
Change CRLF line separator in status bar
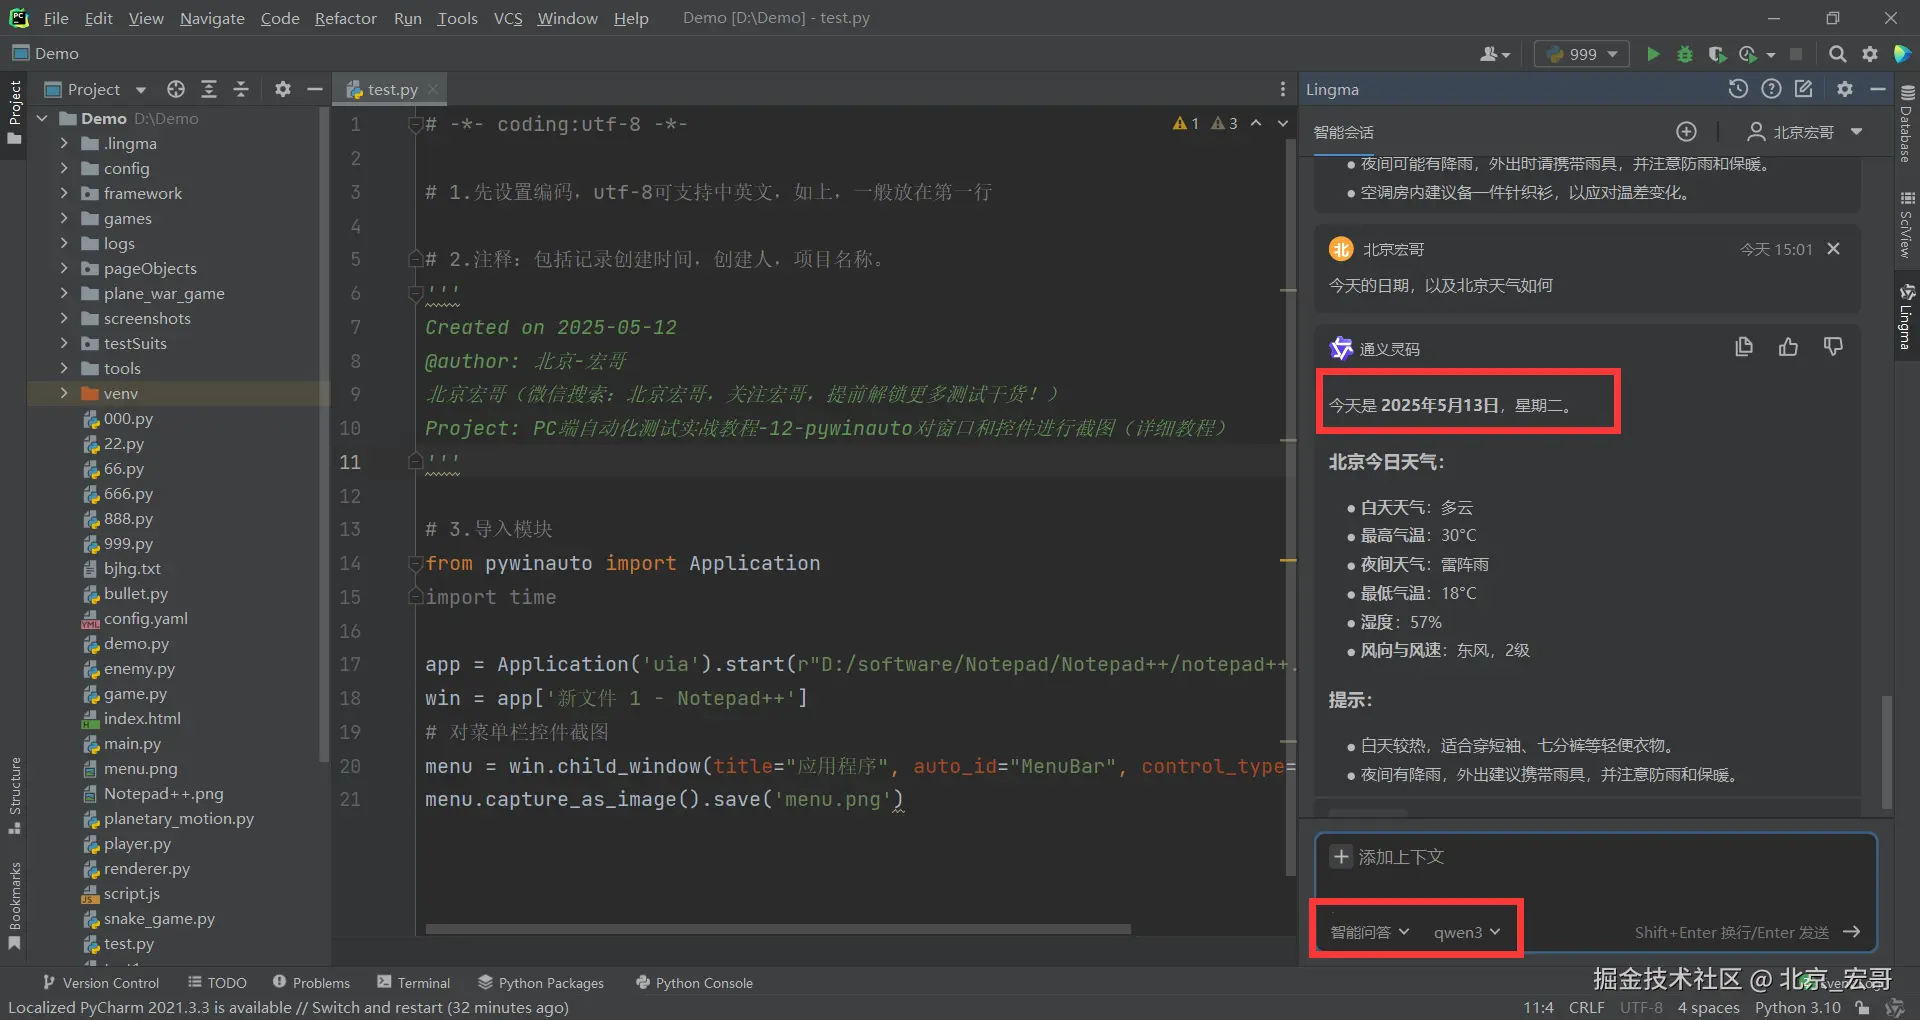coord(1586,1007)
